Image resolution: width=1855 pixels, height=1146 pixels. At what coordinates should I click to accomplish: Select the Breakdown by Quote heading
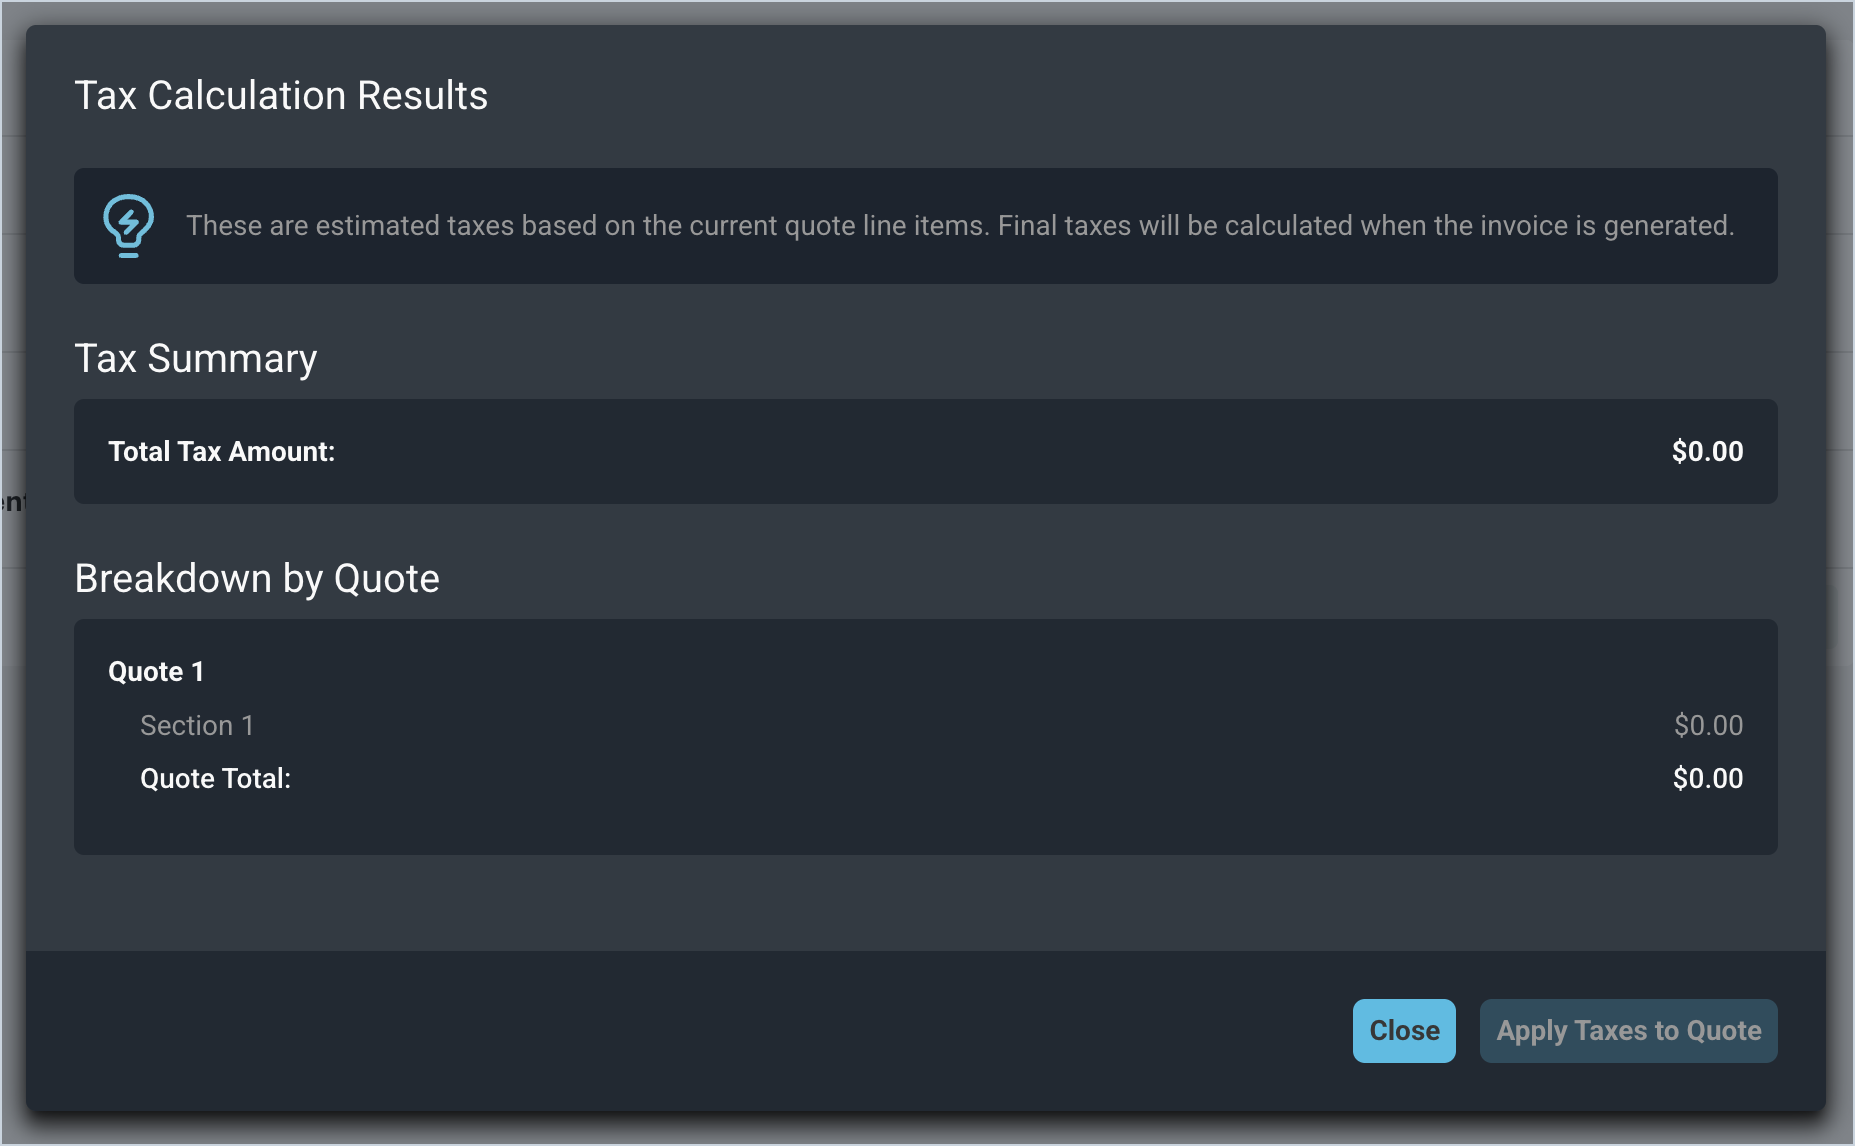pos(257,579)
